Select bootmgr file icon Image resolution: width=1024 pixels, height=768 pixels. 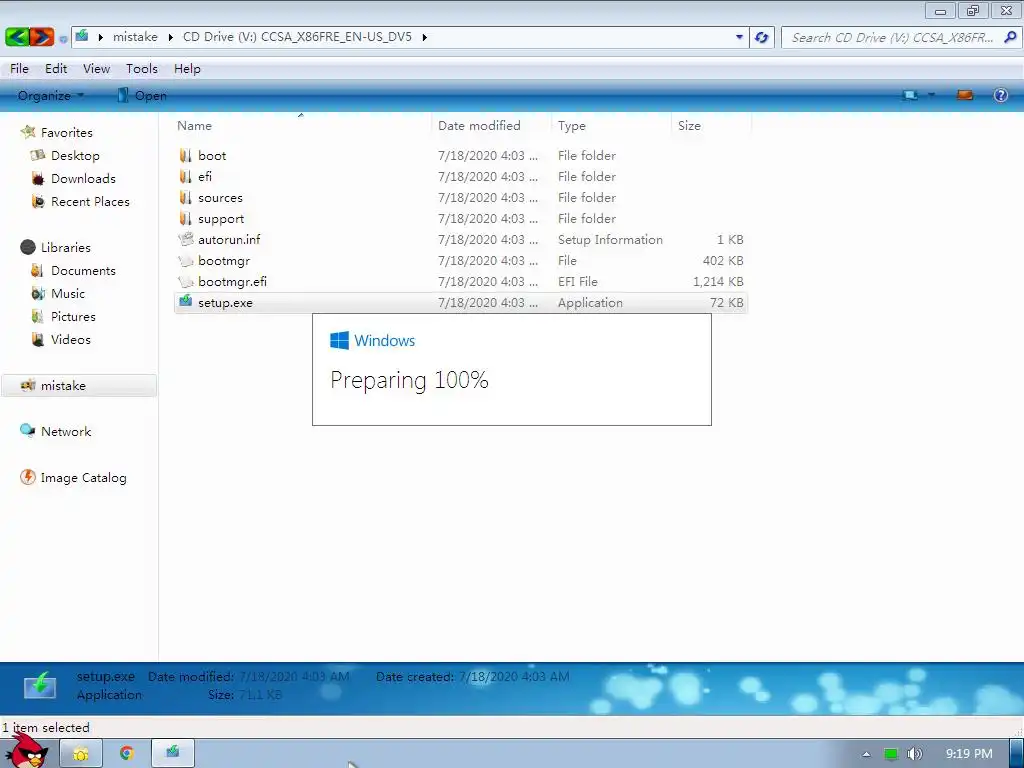pyautogui.click(x=186, y=261)
